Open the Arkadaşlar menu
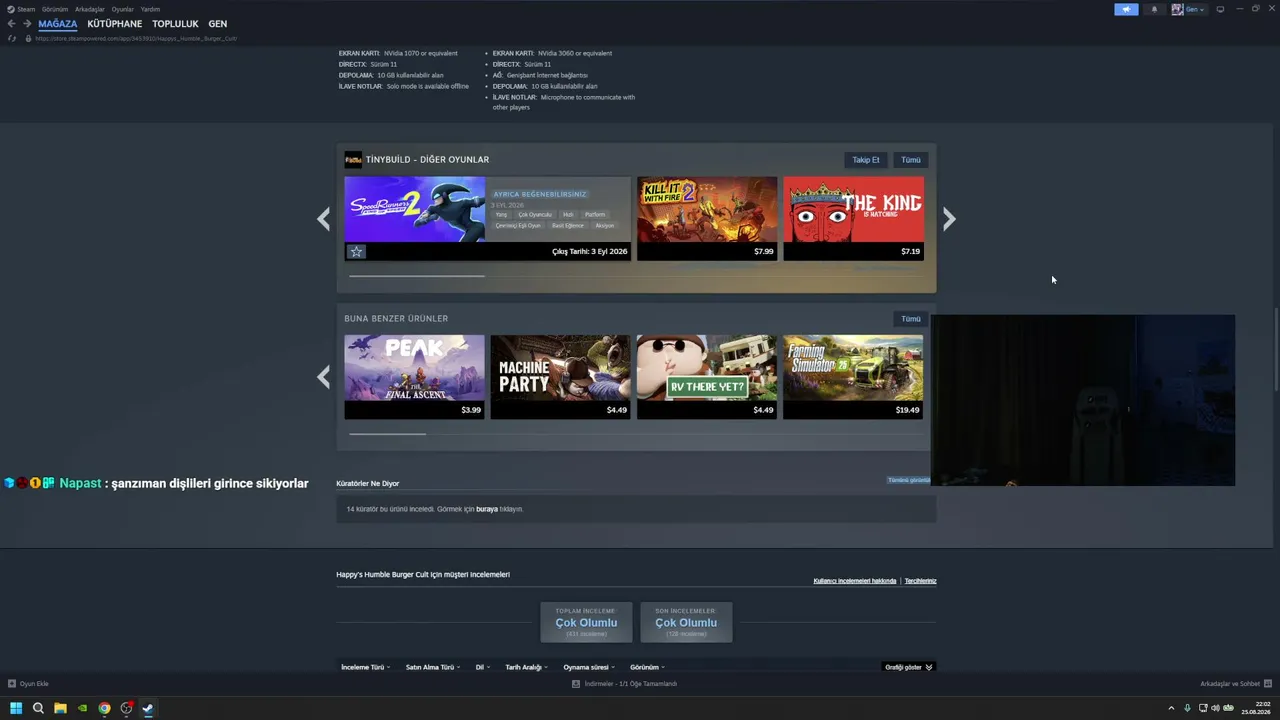Screen dimensions: 1280x720 90,9
